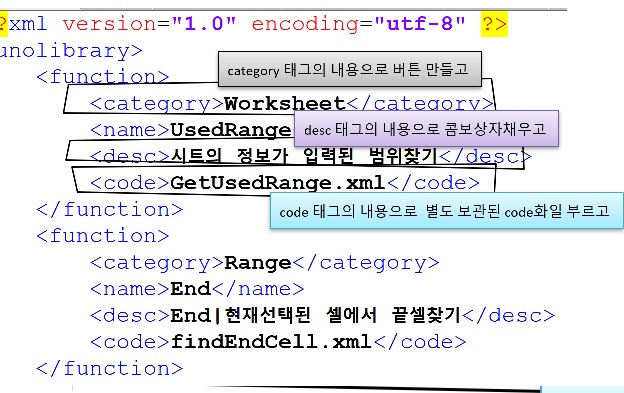624x393 pixels.
Task: Click the gray category tag callout box
Action: tap(350, 69)
